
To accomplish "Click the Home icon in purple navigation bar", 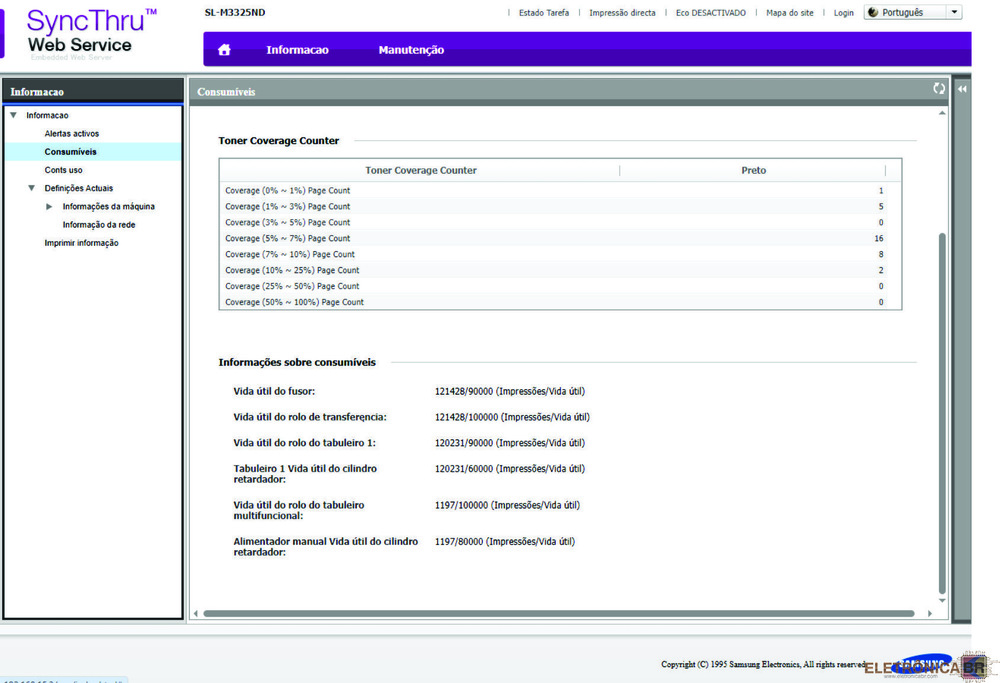I will pyautogui.click(x=224, y=50).
